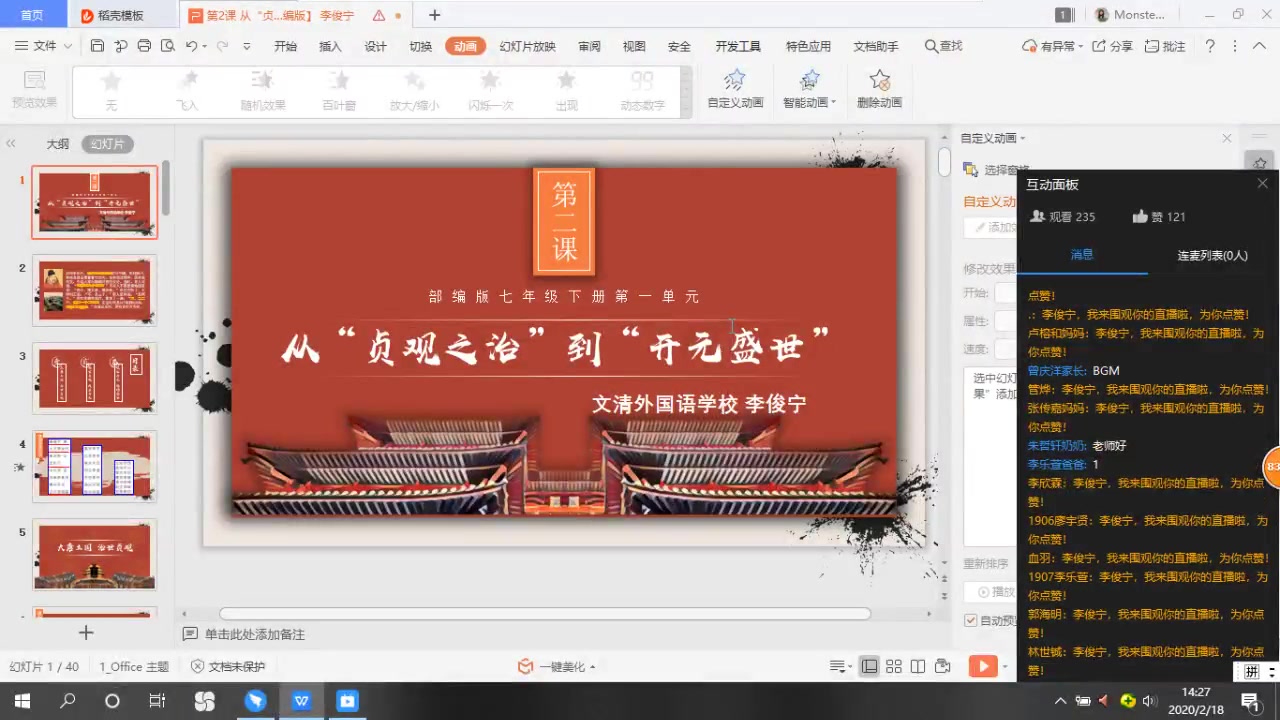Viewport: 1280px width, 720px height.
Task: Open the 设计 ribbon tab
Action: pyautogui.click(x=375, y=46)
